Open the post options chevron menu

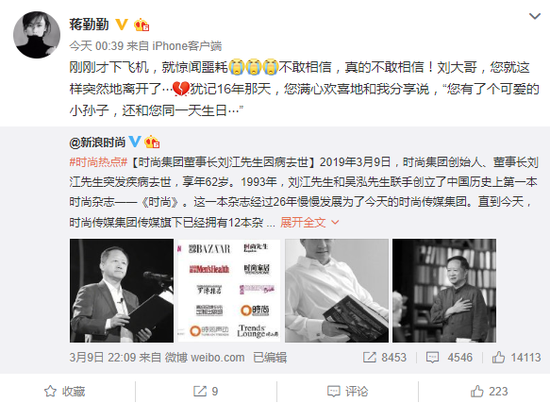pyautogui.click(x=535, y=16)
